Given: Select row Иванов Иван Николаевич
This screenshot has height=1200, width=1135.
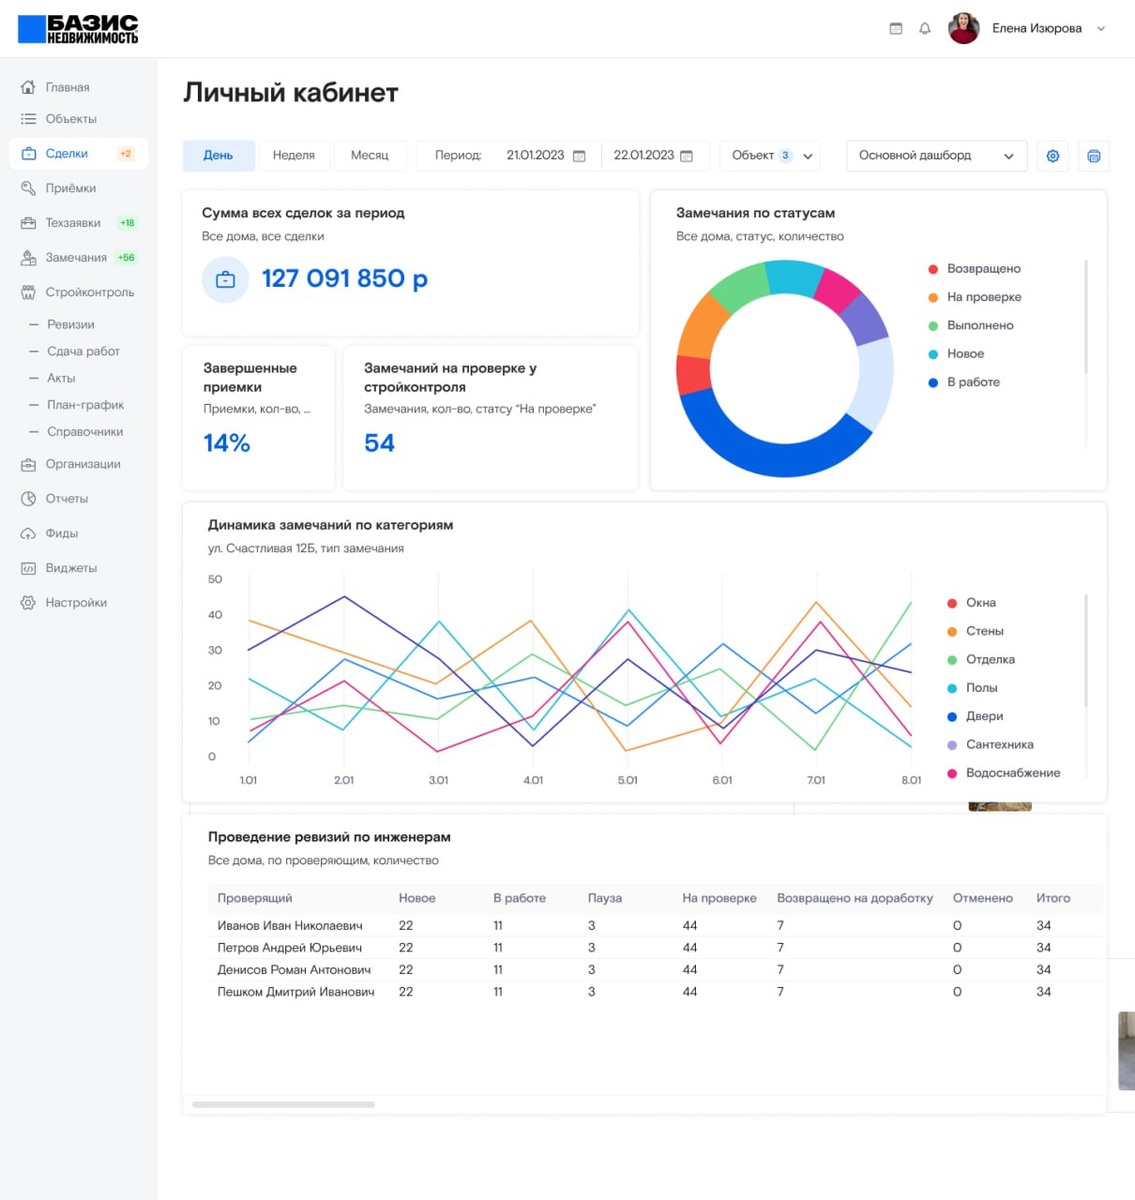Looking at the screenshot, I should 655,926.
